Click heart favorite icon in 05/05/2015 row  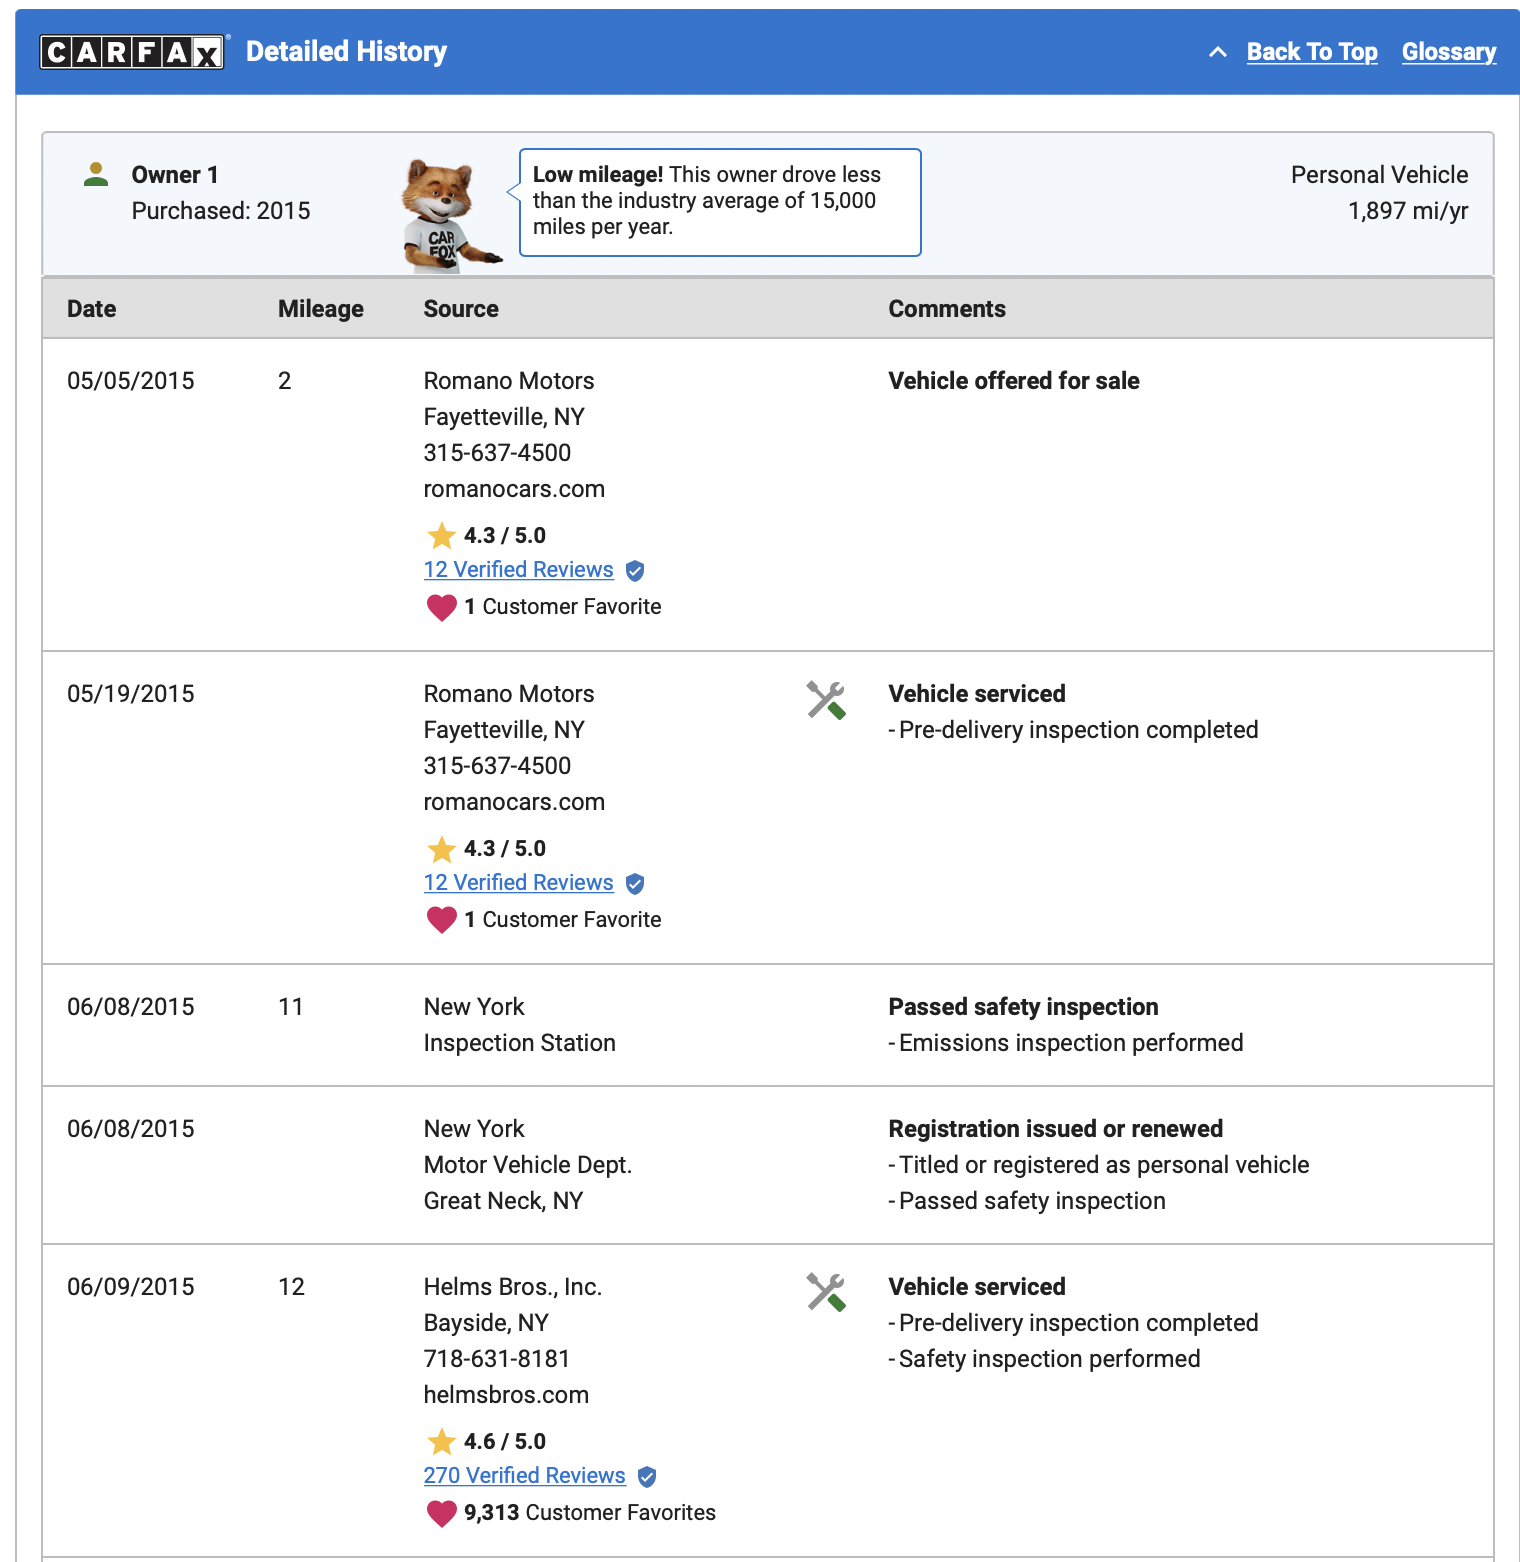click(441, 607)
